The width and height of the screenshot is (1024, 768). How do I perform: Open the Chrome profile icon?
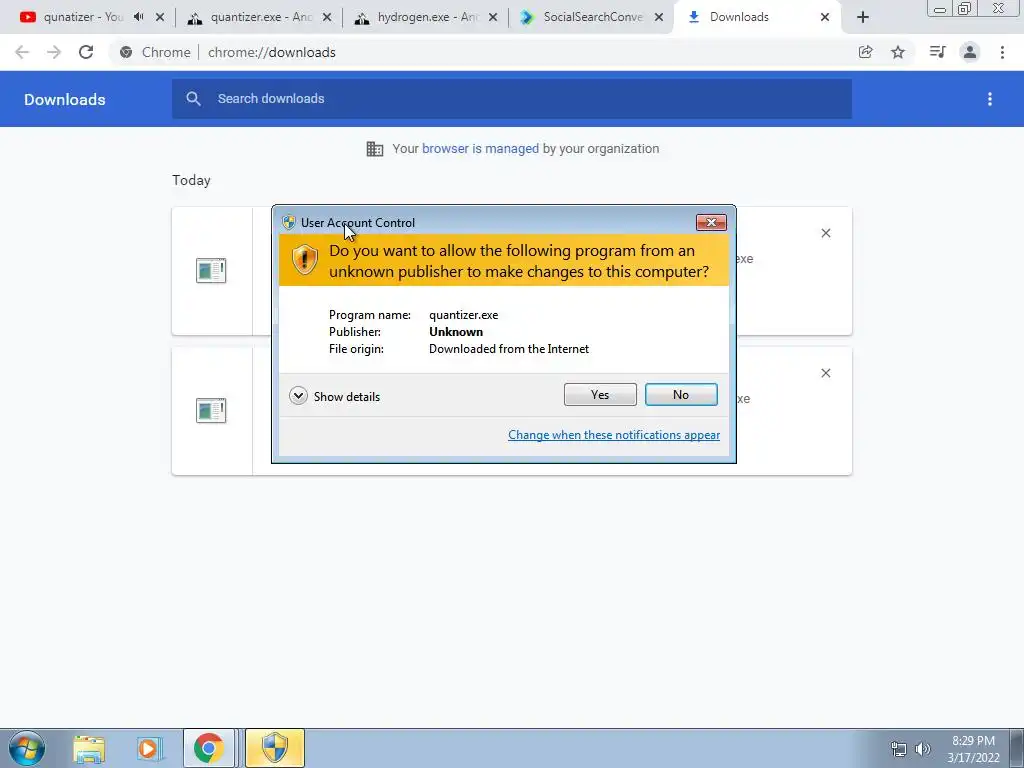pyautogui.click(x=970, y=52)
